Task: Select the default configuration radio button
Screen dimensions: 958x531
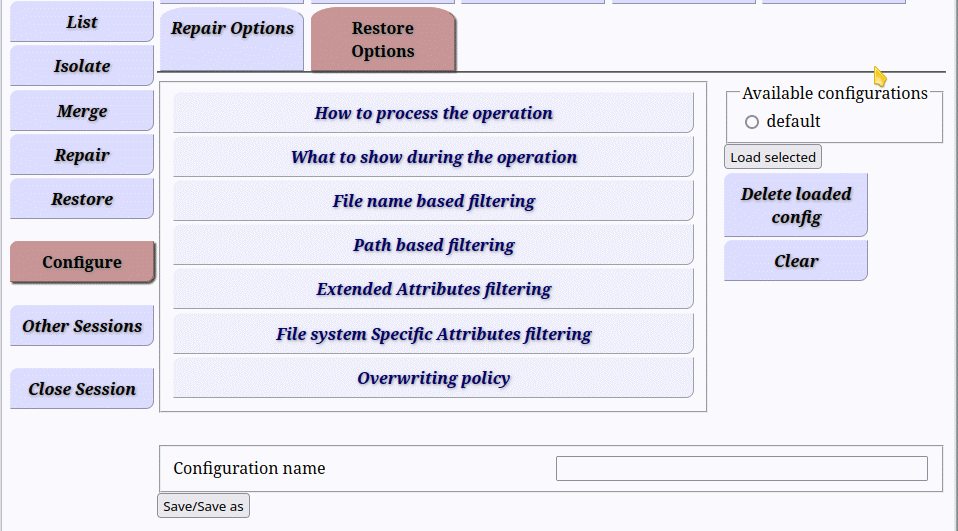Action: pyautogui.click(x=752, y=122)
